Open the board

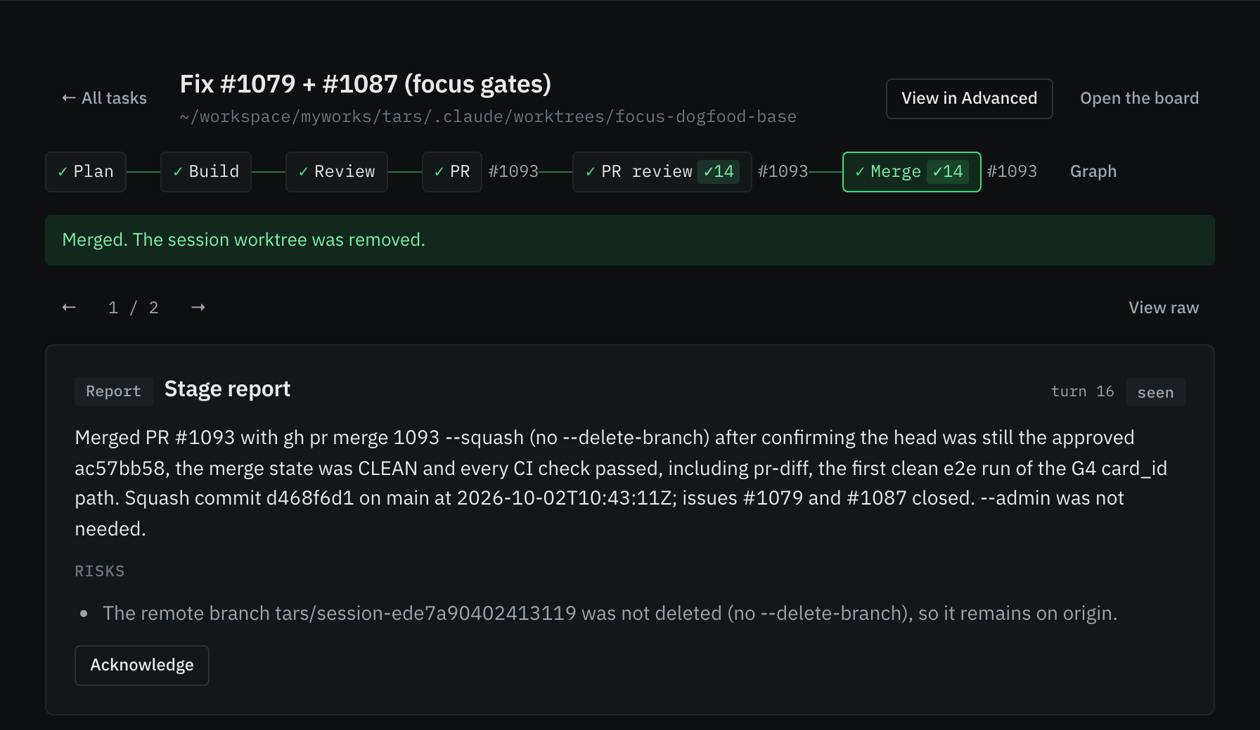pyautogui.click(x=1139, y=98)
